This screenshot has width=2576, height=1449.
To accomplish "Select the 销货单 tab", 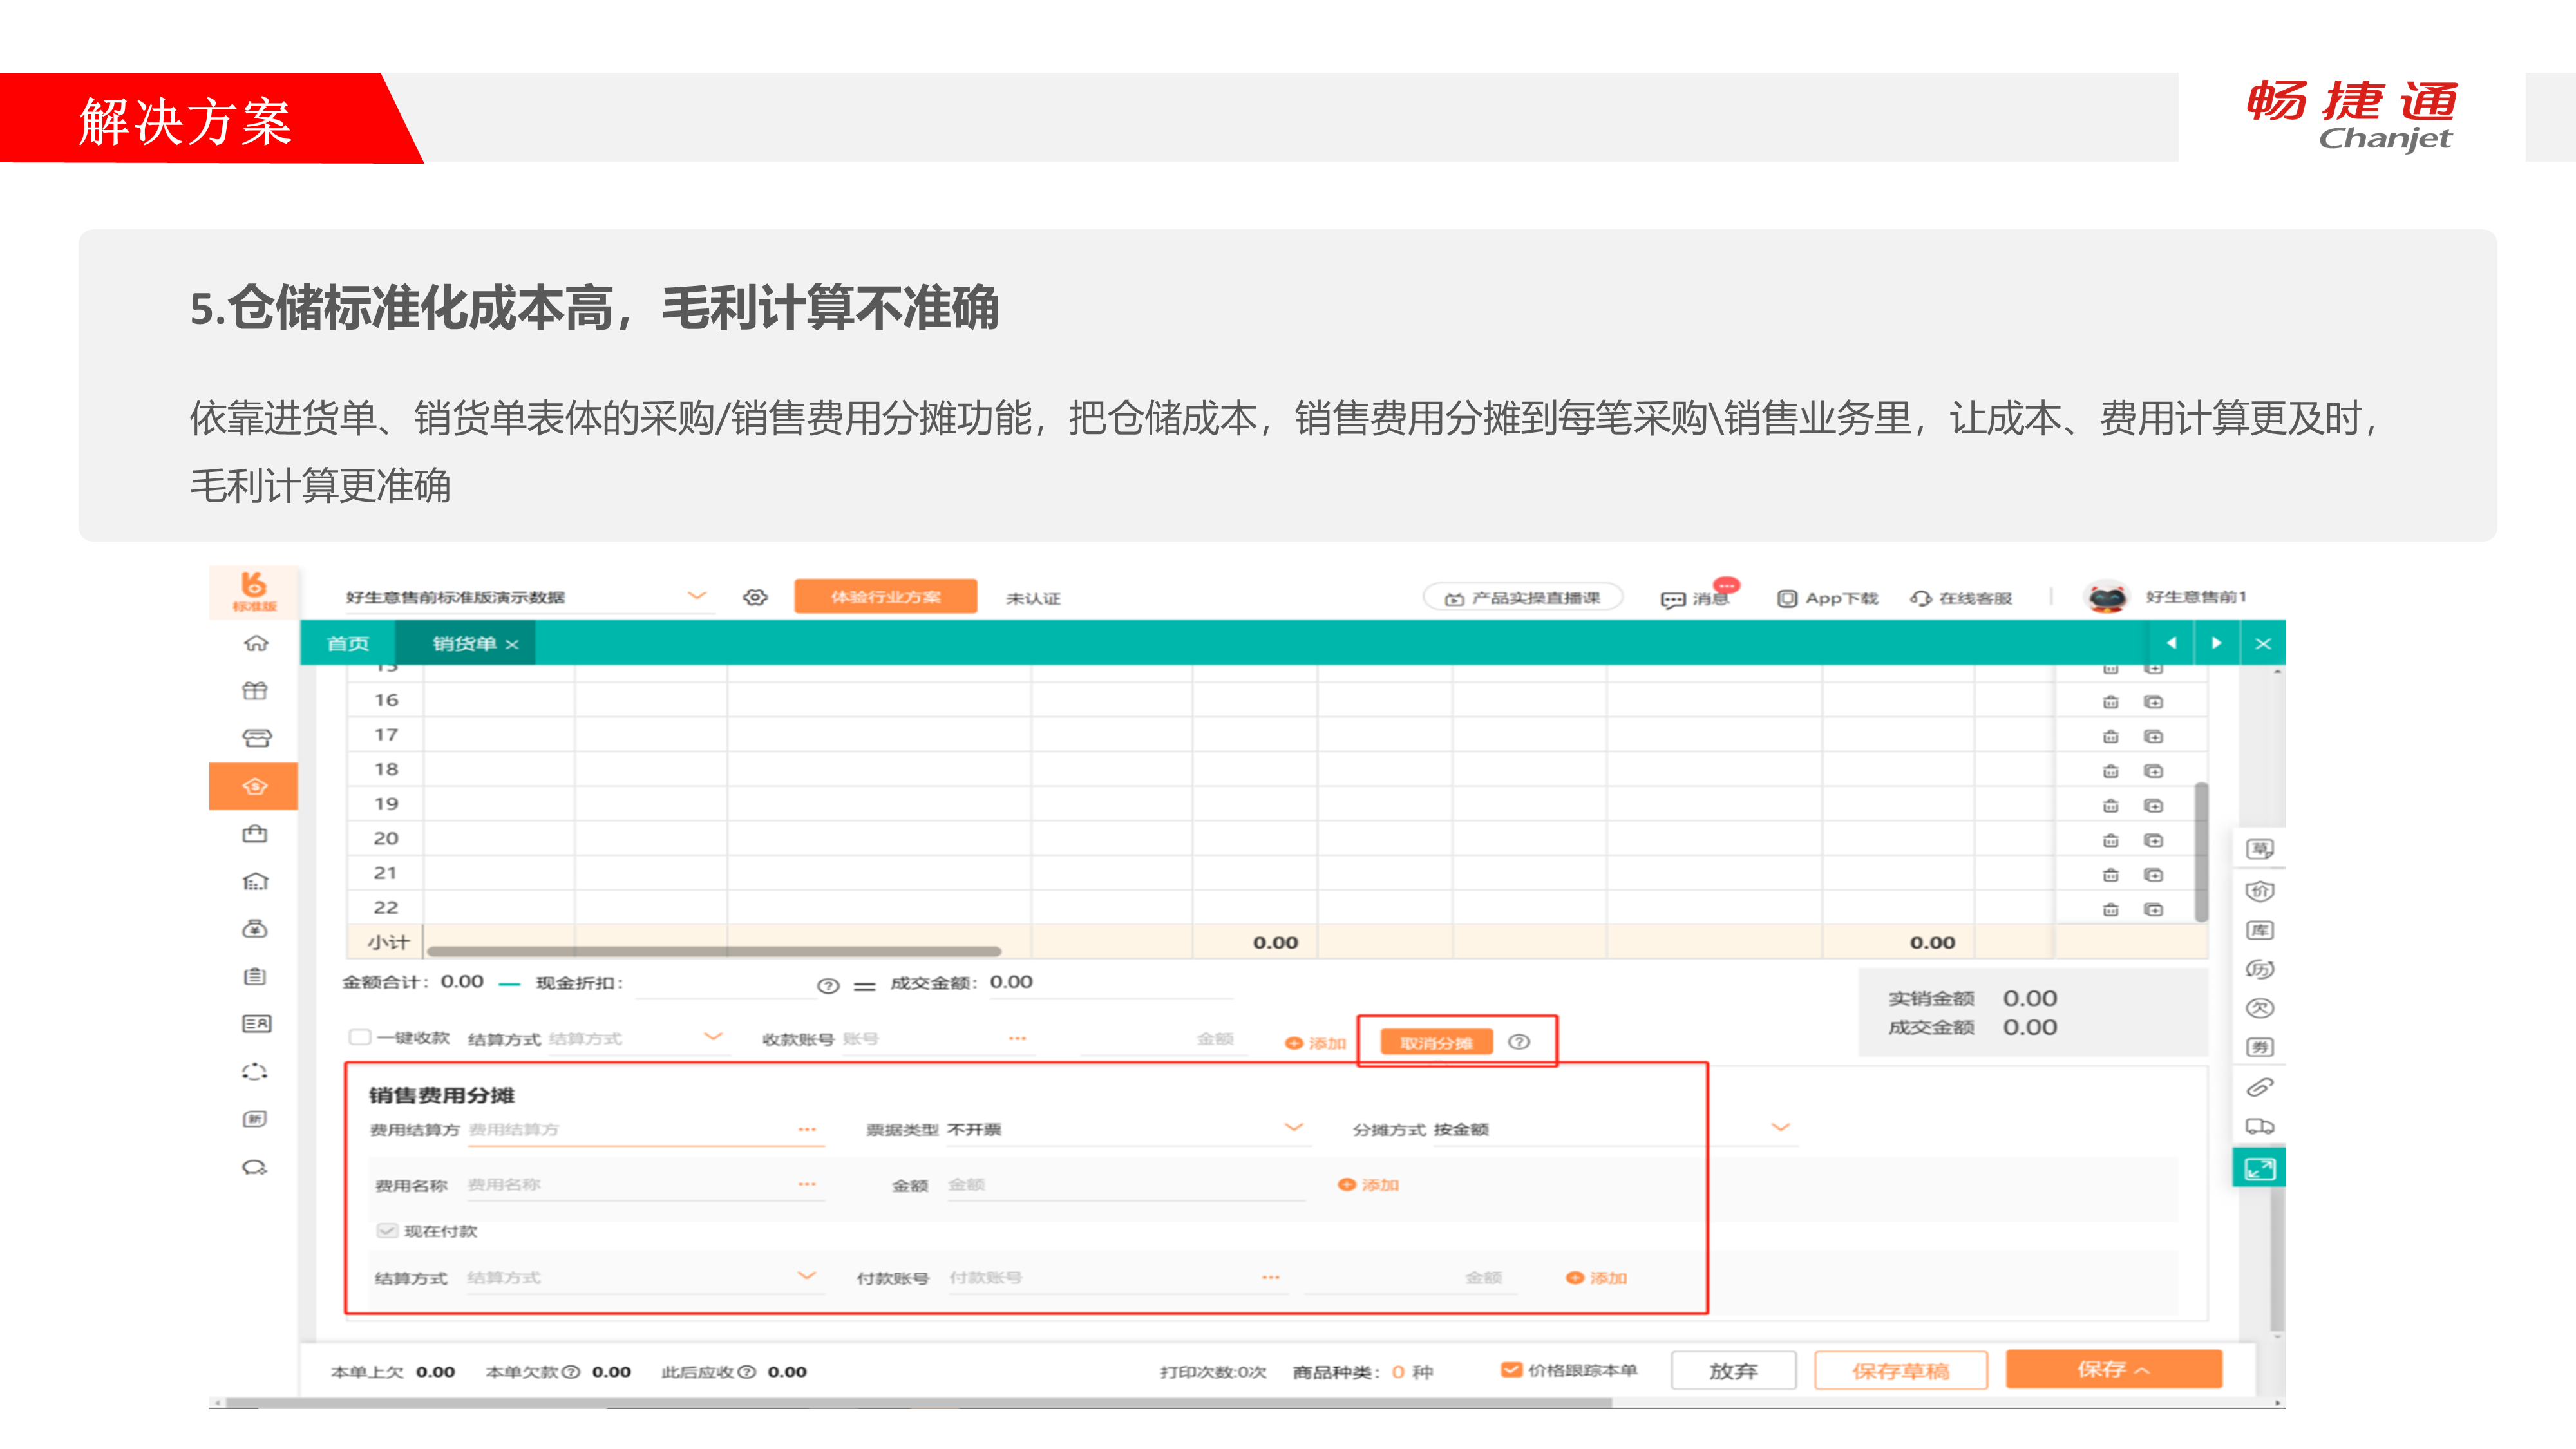I will point(464,643).
